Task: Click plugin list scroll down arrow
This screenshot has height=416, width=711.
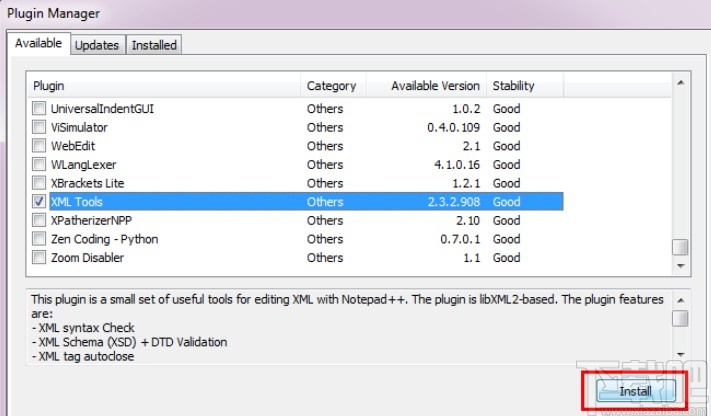Action: [680, 266]
